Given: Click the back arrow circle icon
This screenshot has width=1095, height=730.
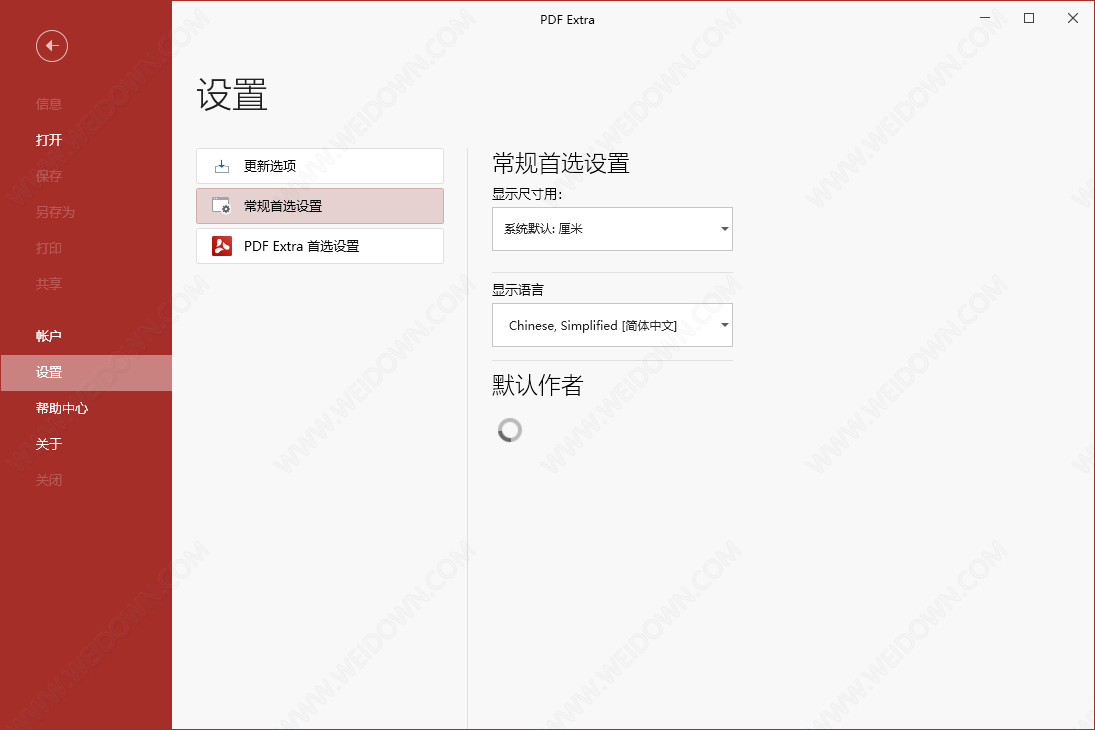Looking at the screenshot, I should click(x=52, y=46).
